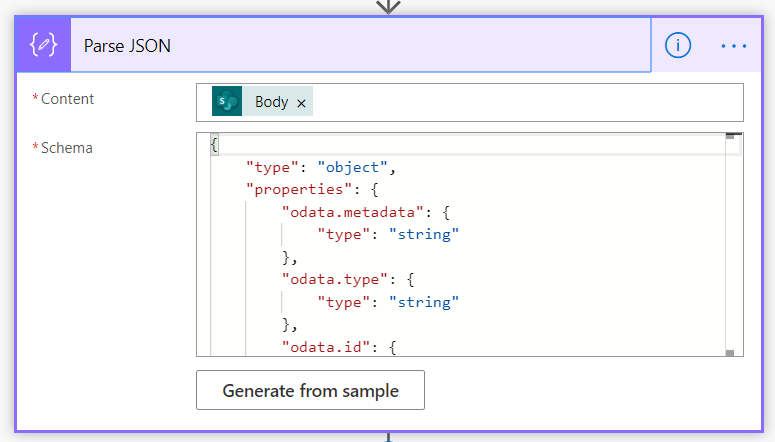This screenshot has height=442, width=775.
Task: Click the "odata.type" key in schema
Action: [x=327, y=279]
